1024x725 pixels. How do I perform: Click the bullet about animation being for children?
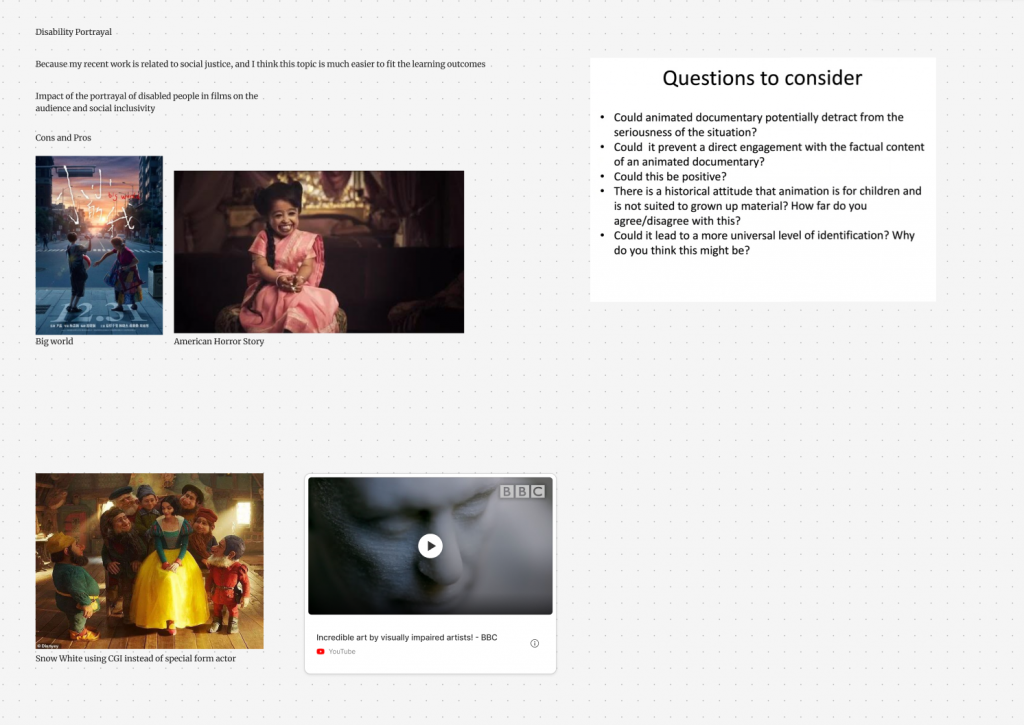point(767,206)
